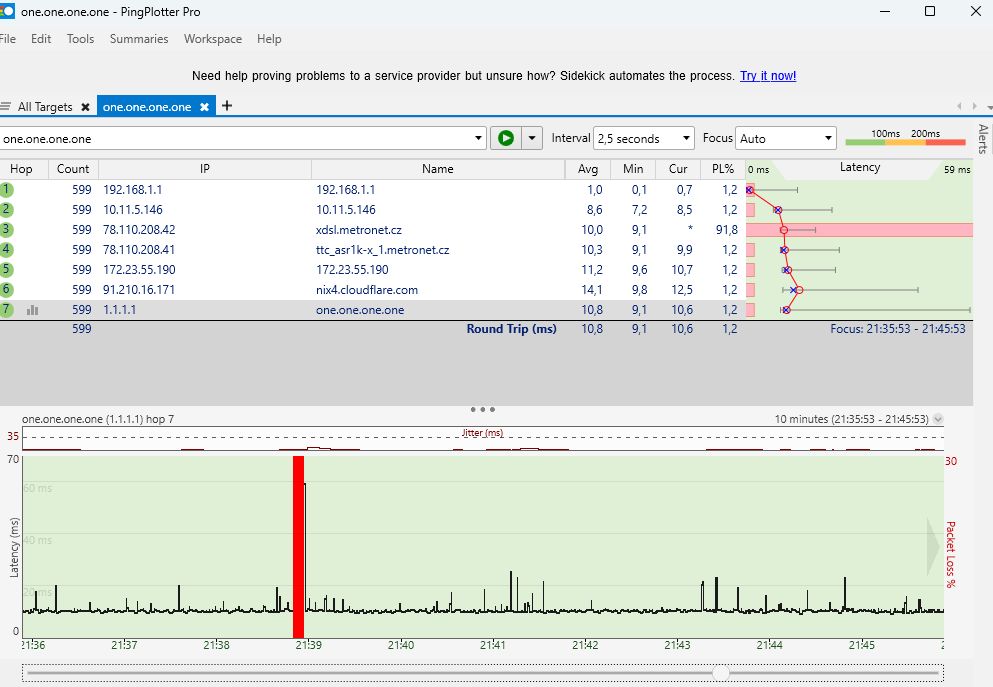Click the PL% column header
Image resolution: width=993 pixels, height=687 pixels.
[x=722, y=169]
